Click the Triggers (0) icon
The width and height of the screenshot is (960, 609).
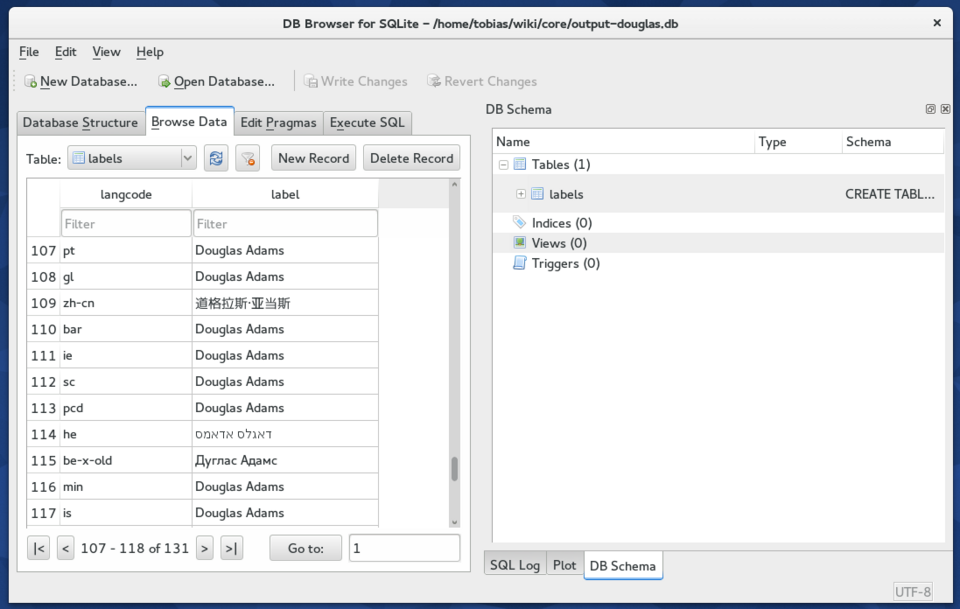point(520,263)
